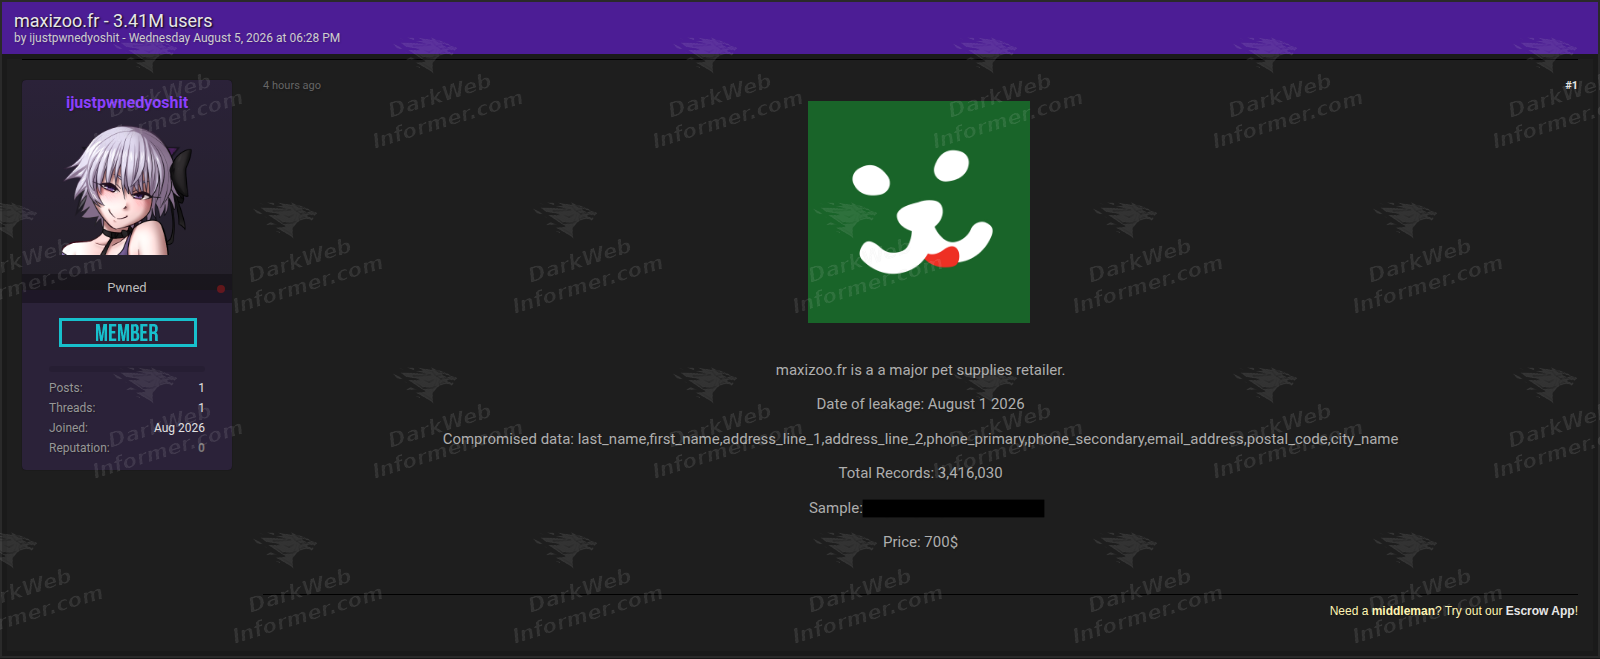
Task: Click the anime avatar of ijustpwnedyoshit
Action: pos(127,190)
